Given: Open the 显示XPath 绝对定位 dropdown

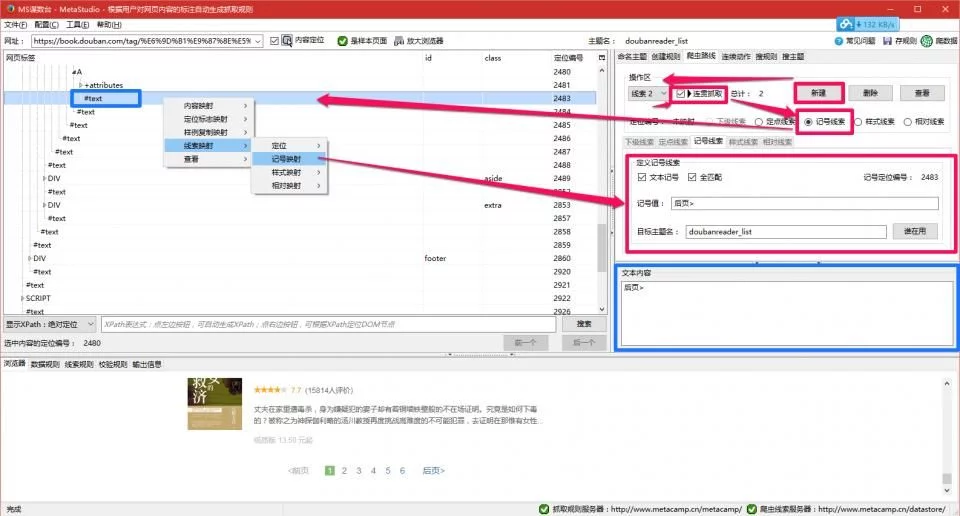Looking at the screenshot, I should pyautogui.click(x=50, y=324).
